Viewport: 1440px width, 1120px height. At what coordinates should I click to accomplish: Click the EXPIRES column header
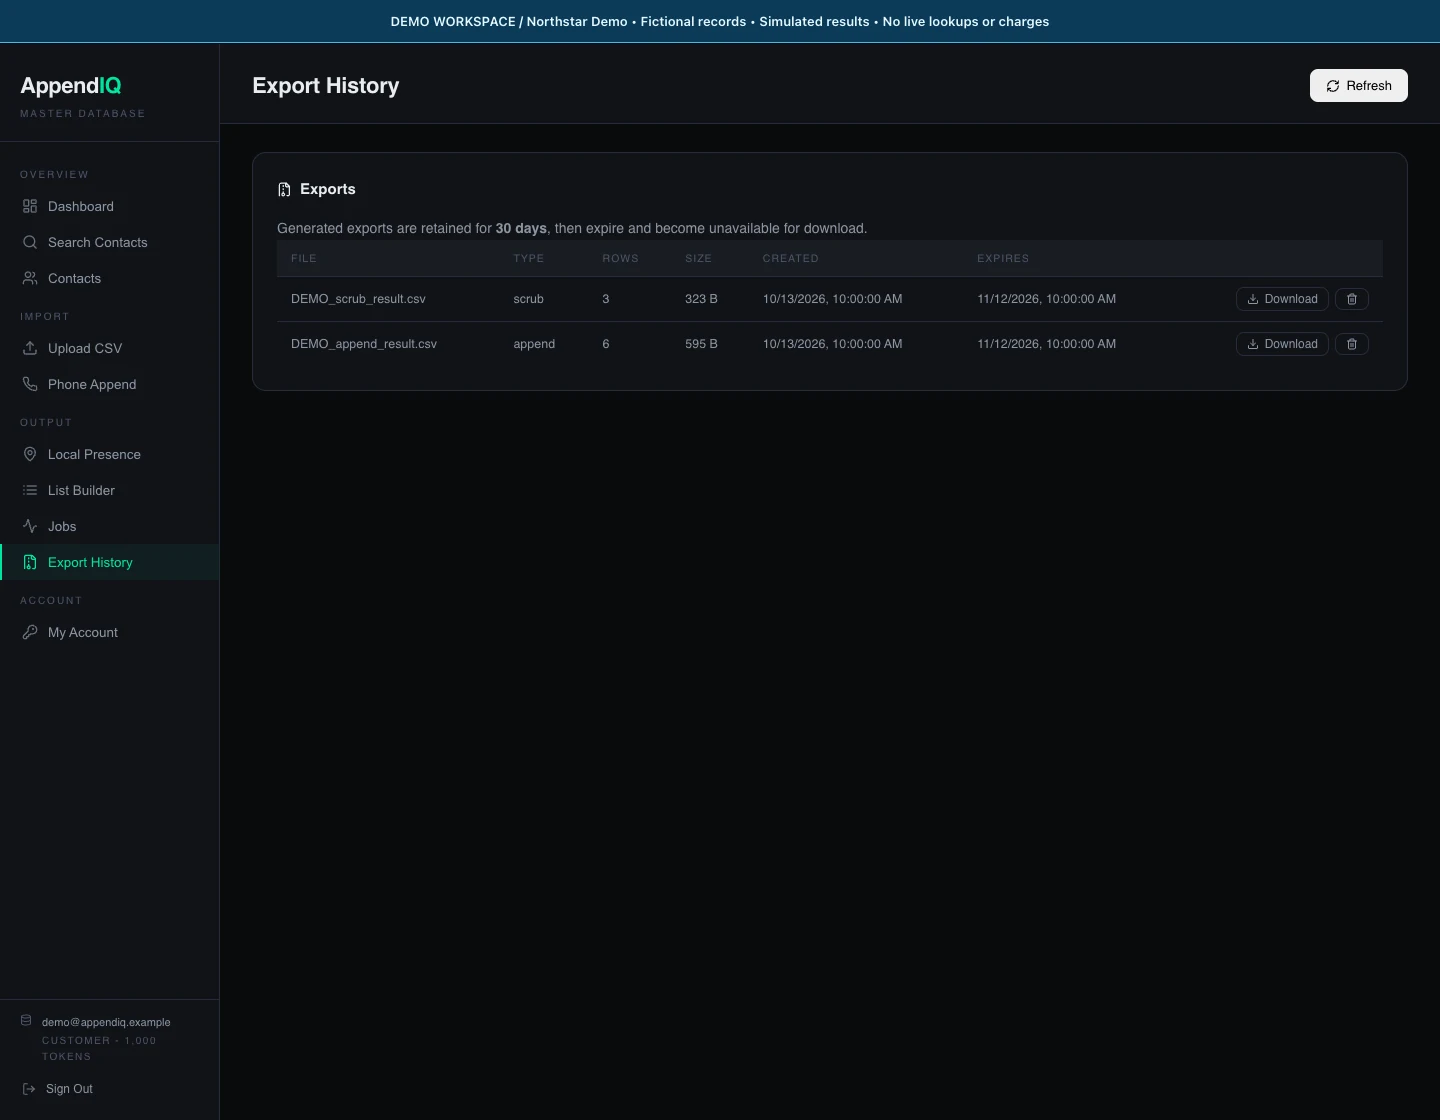[1003, 258]
